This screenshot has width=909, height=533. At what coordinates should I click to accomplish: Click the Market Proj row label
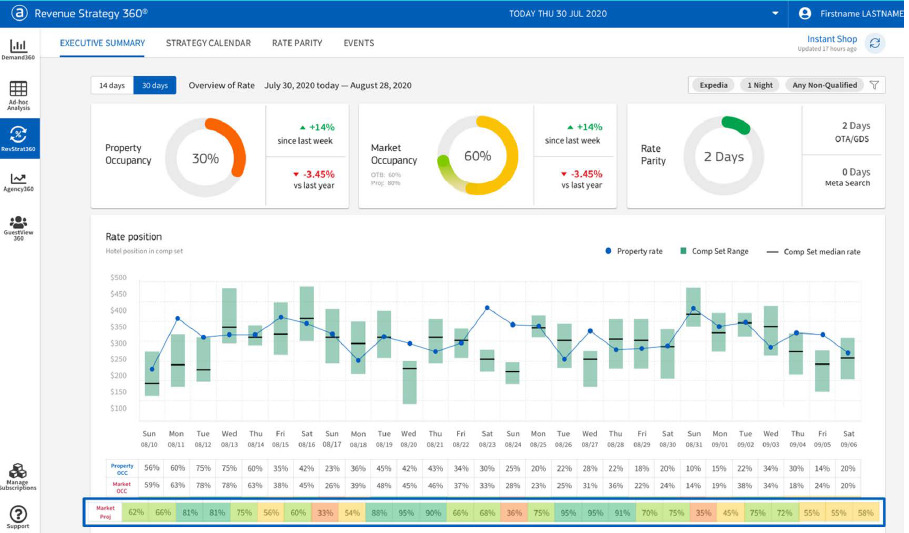pos(106,512)
